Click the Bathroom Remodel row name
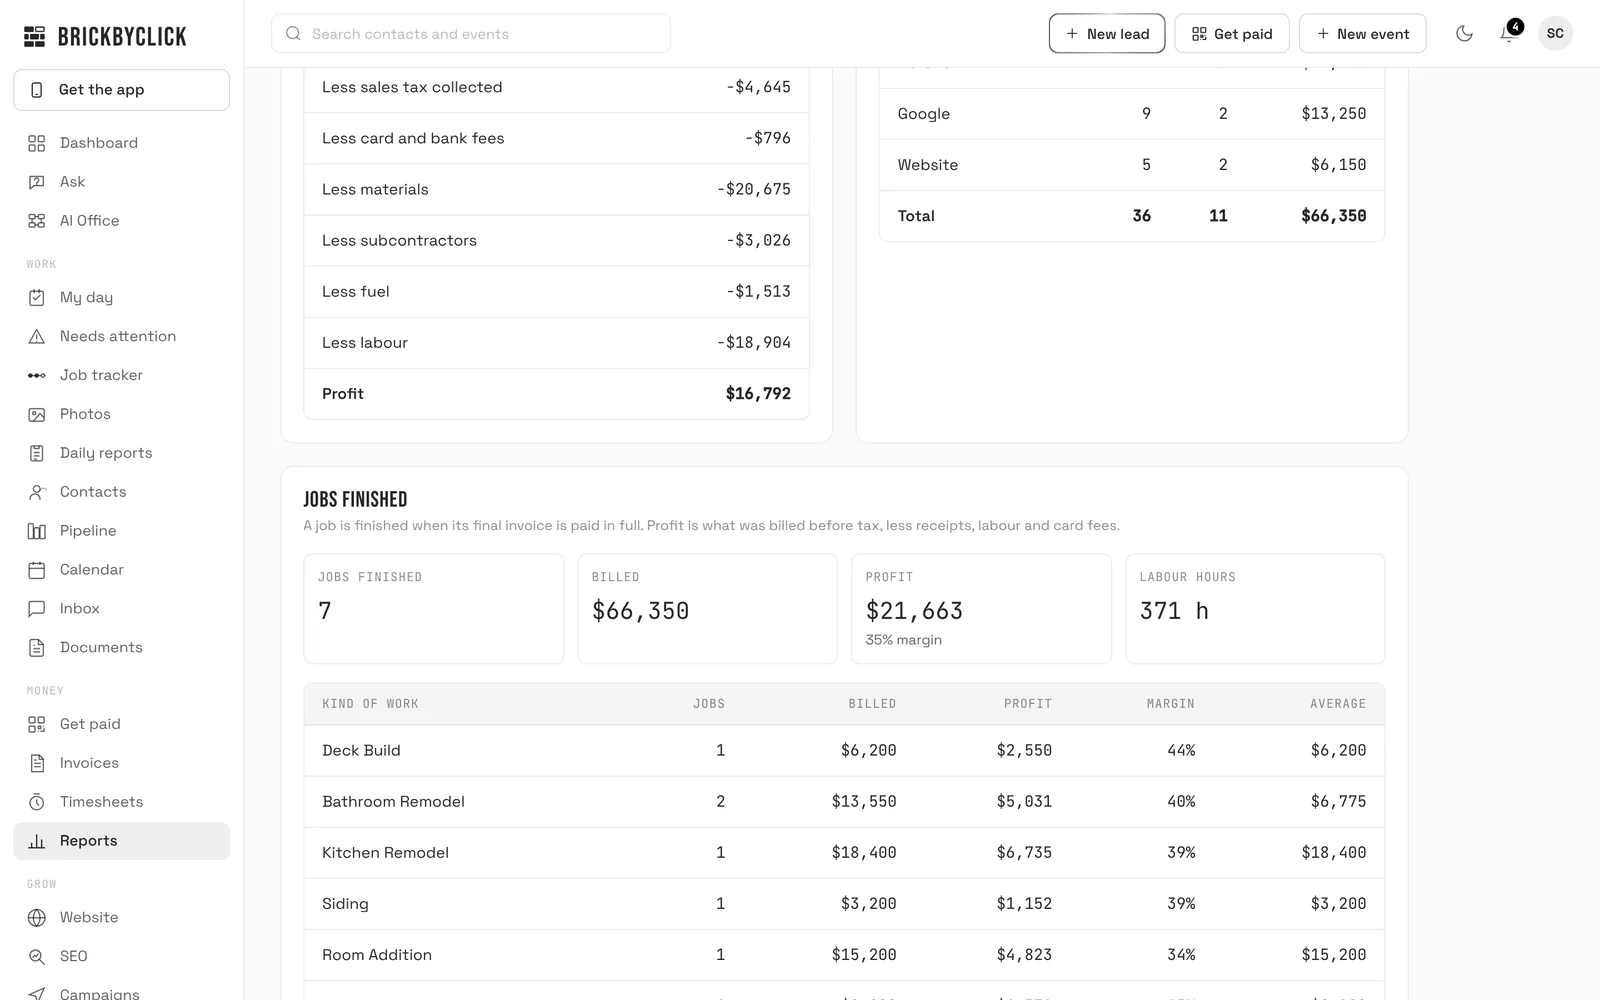 393,801
